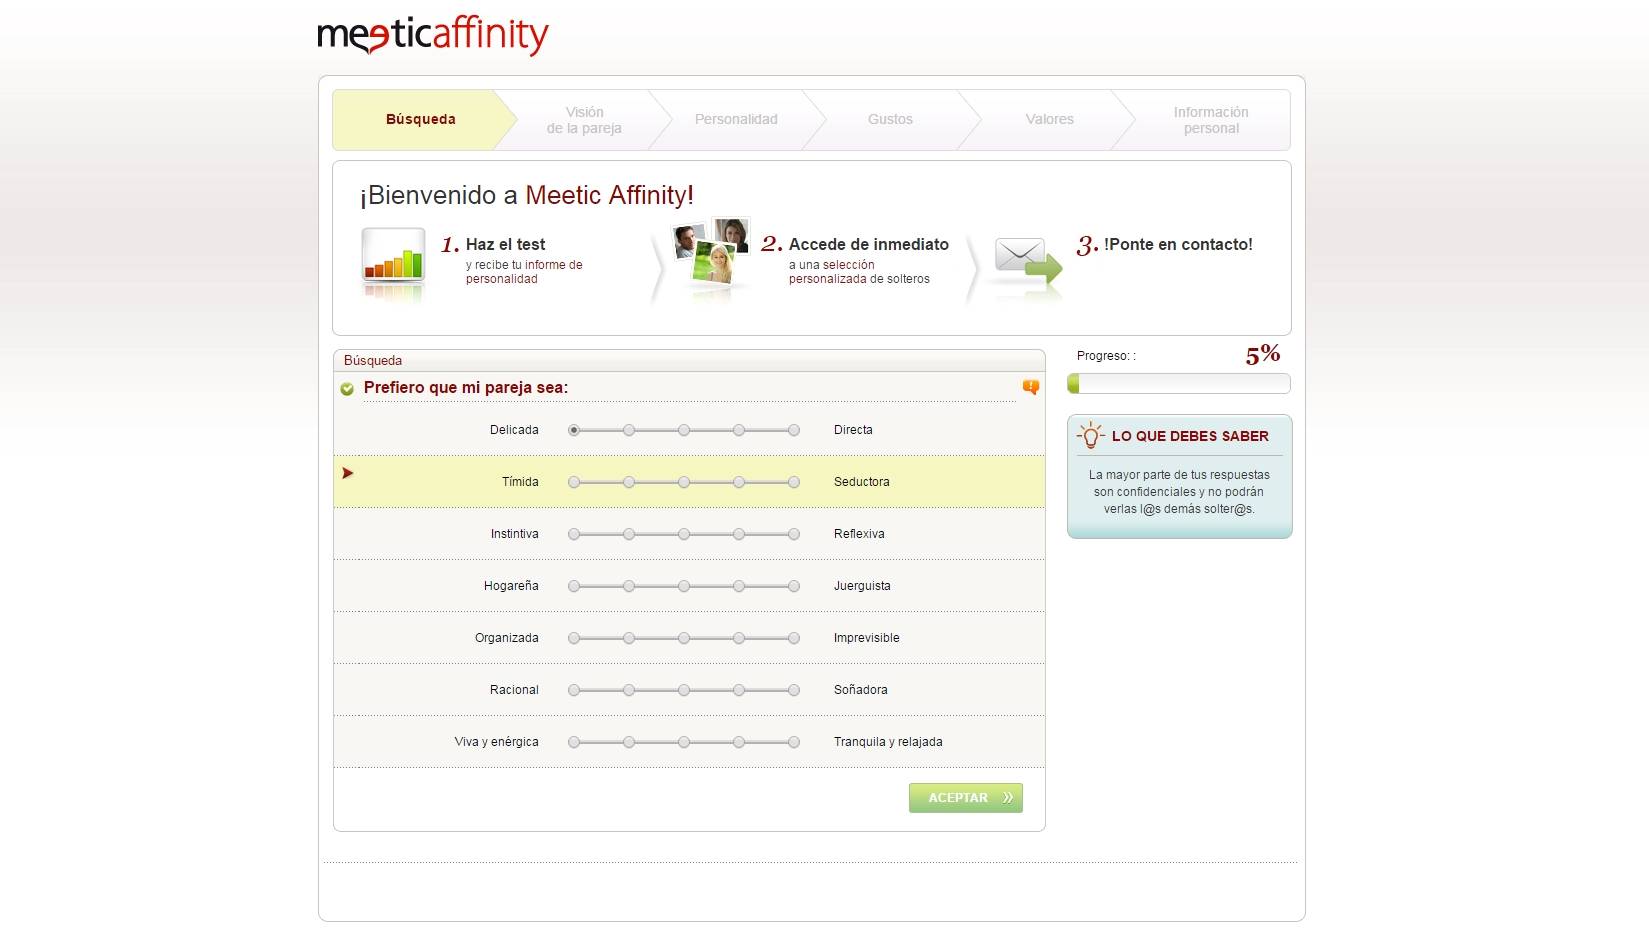
Task: Select the radio nearest Racional
Action: 574,690
